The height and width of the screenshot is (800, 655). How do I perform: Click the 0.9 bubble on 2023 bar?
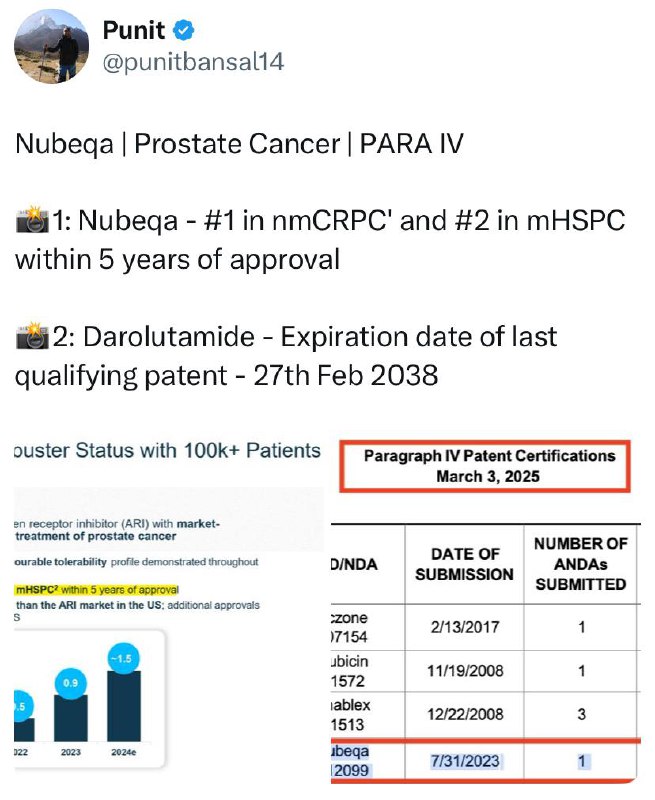pos(70,683)
